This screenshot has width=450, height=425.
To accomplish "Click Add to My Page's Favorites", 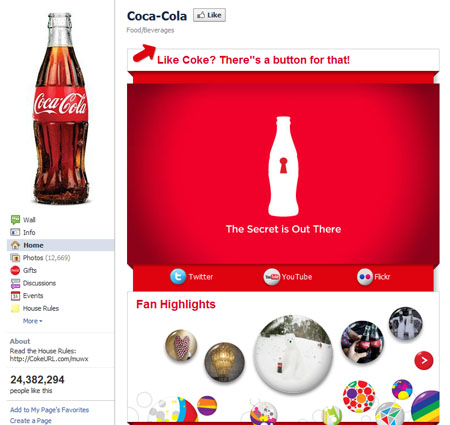I will pyautogui.click(x=49, y=410).
